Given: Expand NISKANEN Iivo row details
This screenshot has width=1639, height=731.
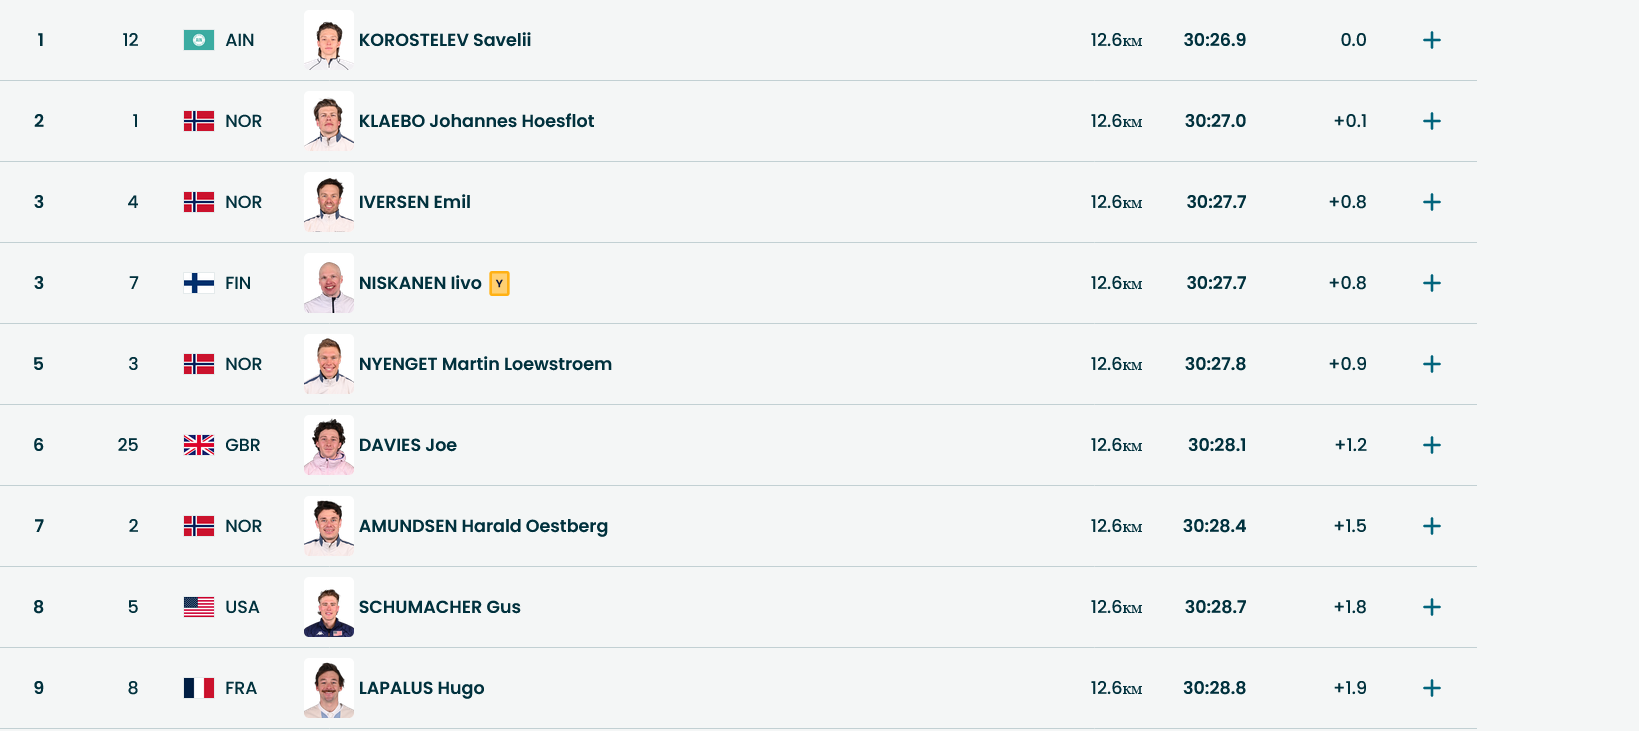Looking at the screenshot, I should (1432, 283).
